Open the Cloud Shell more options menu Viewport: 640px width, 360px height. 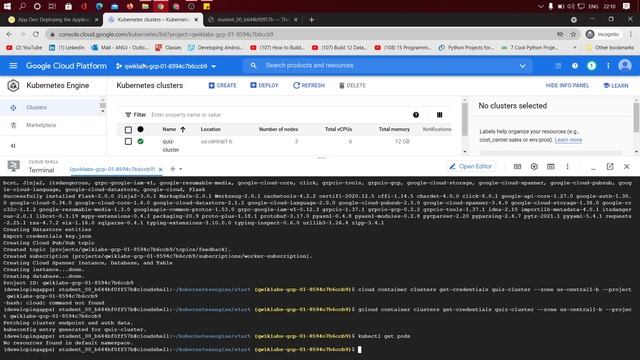[567, 167]
